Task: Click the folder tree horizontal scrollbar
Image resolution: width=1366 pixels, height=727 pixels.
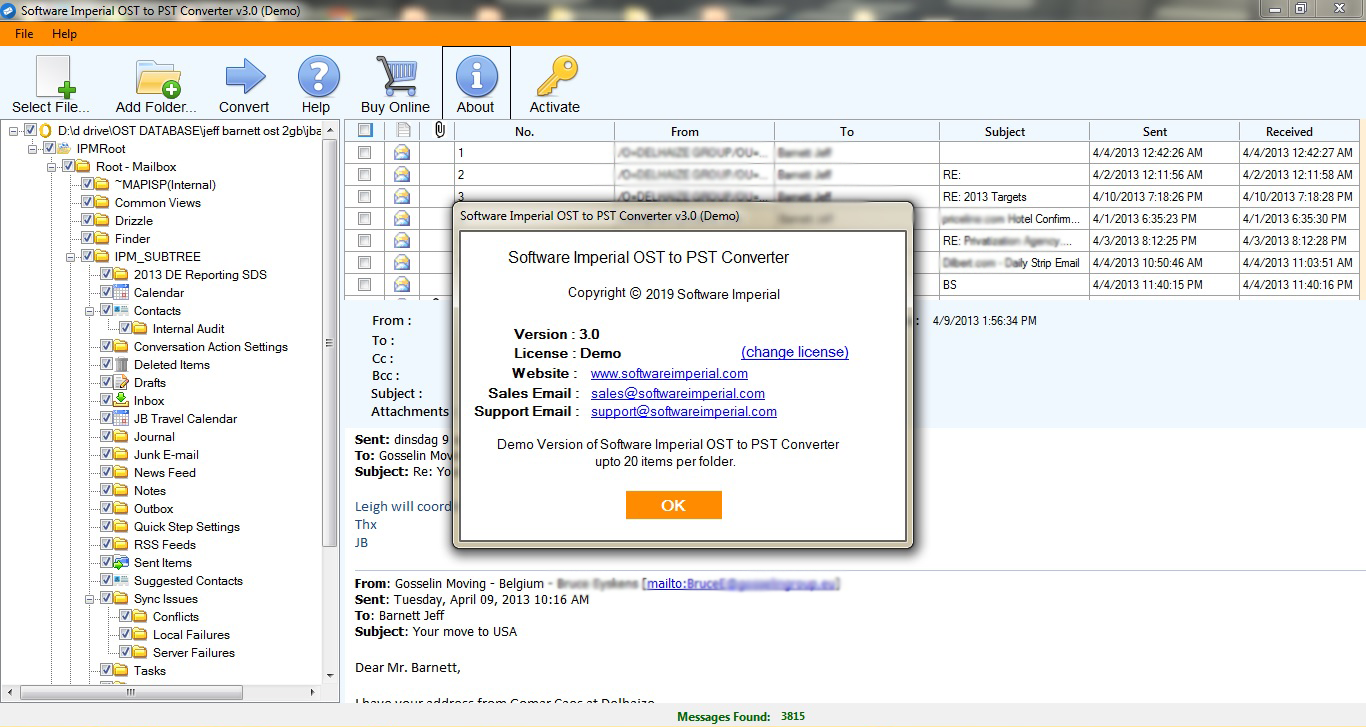Action: pyautogui.click(x=130, y=692)
